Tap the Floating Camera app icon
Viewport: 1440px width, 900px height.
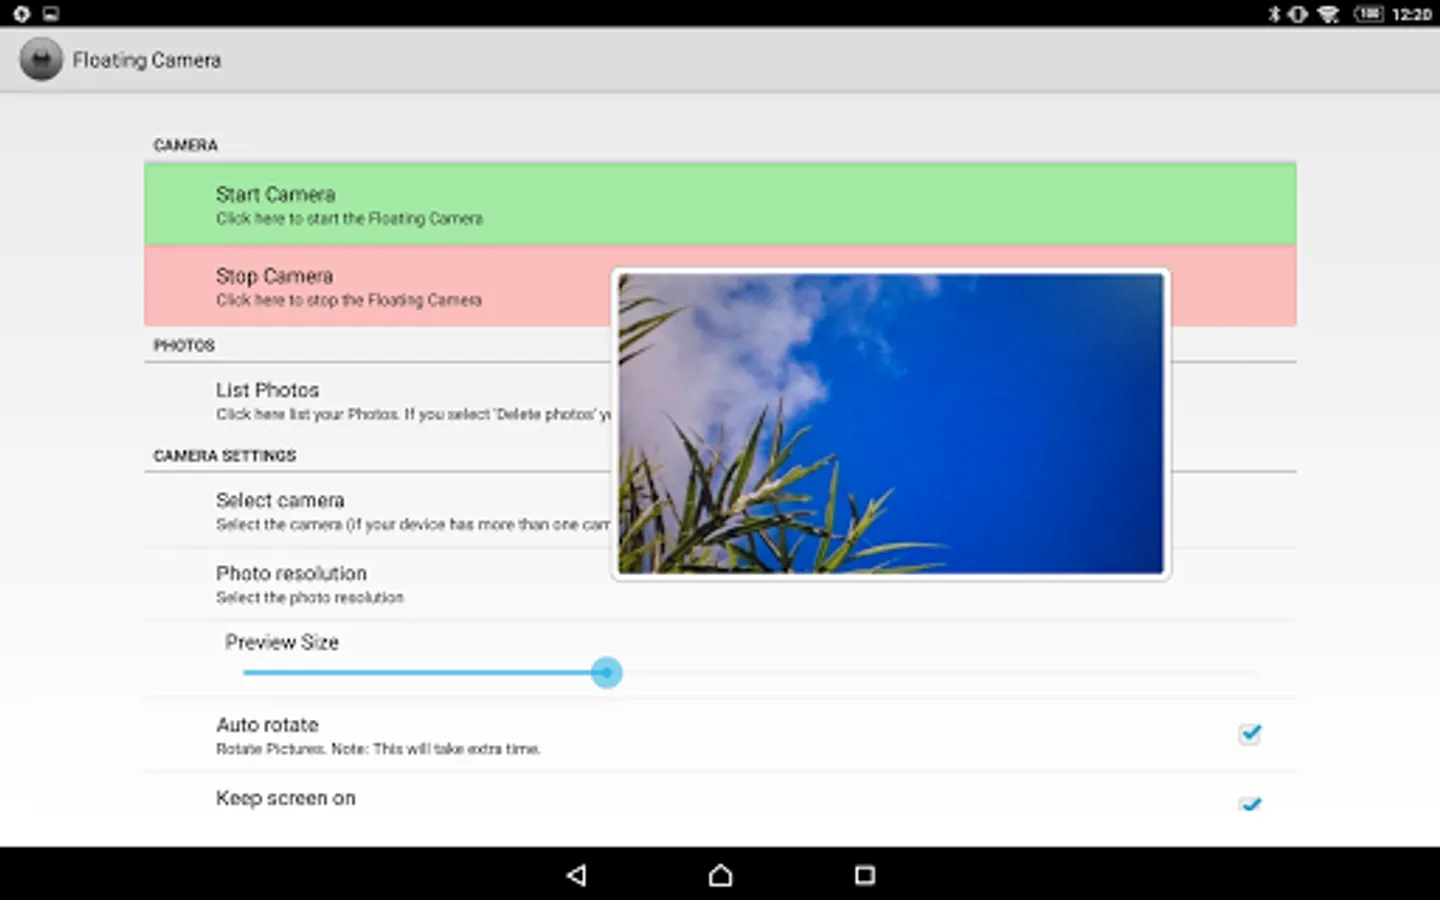click(41, 60)
